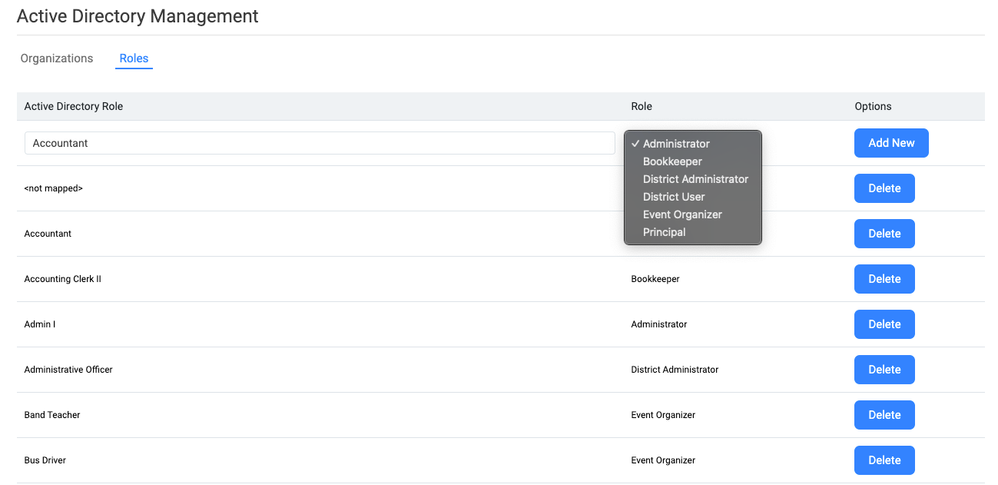Select Principal in the role dropdown
The image size is (998, 485).
pyautogui.click(x=664, y=232)
